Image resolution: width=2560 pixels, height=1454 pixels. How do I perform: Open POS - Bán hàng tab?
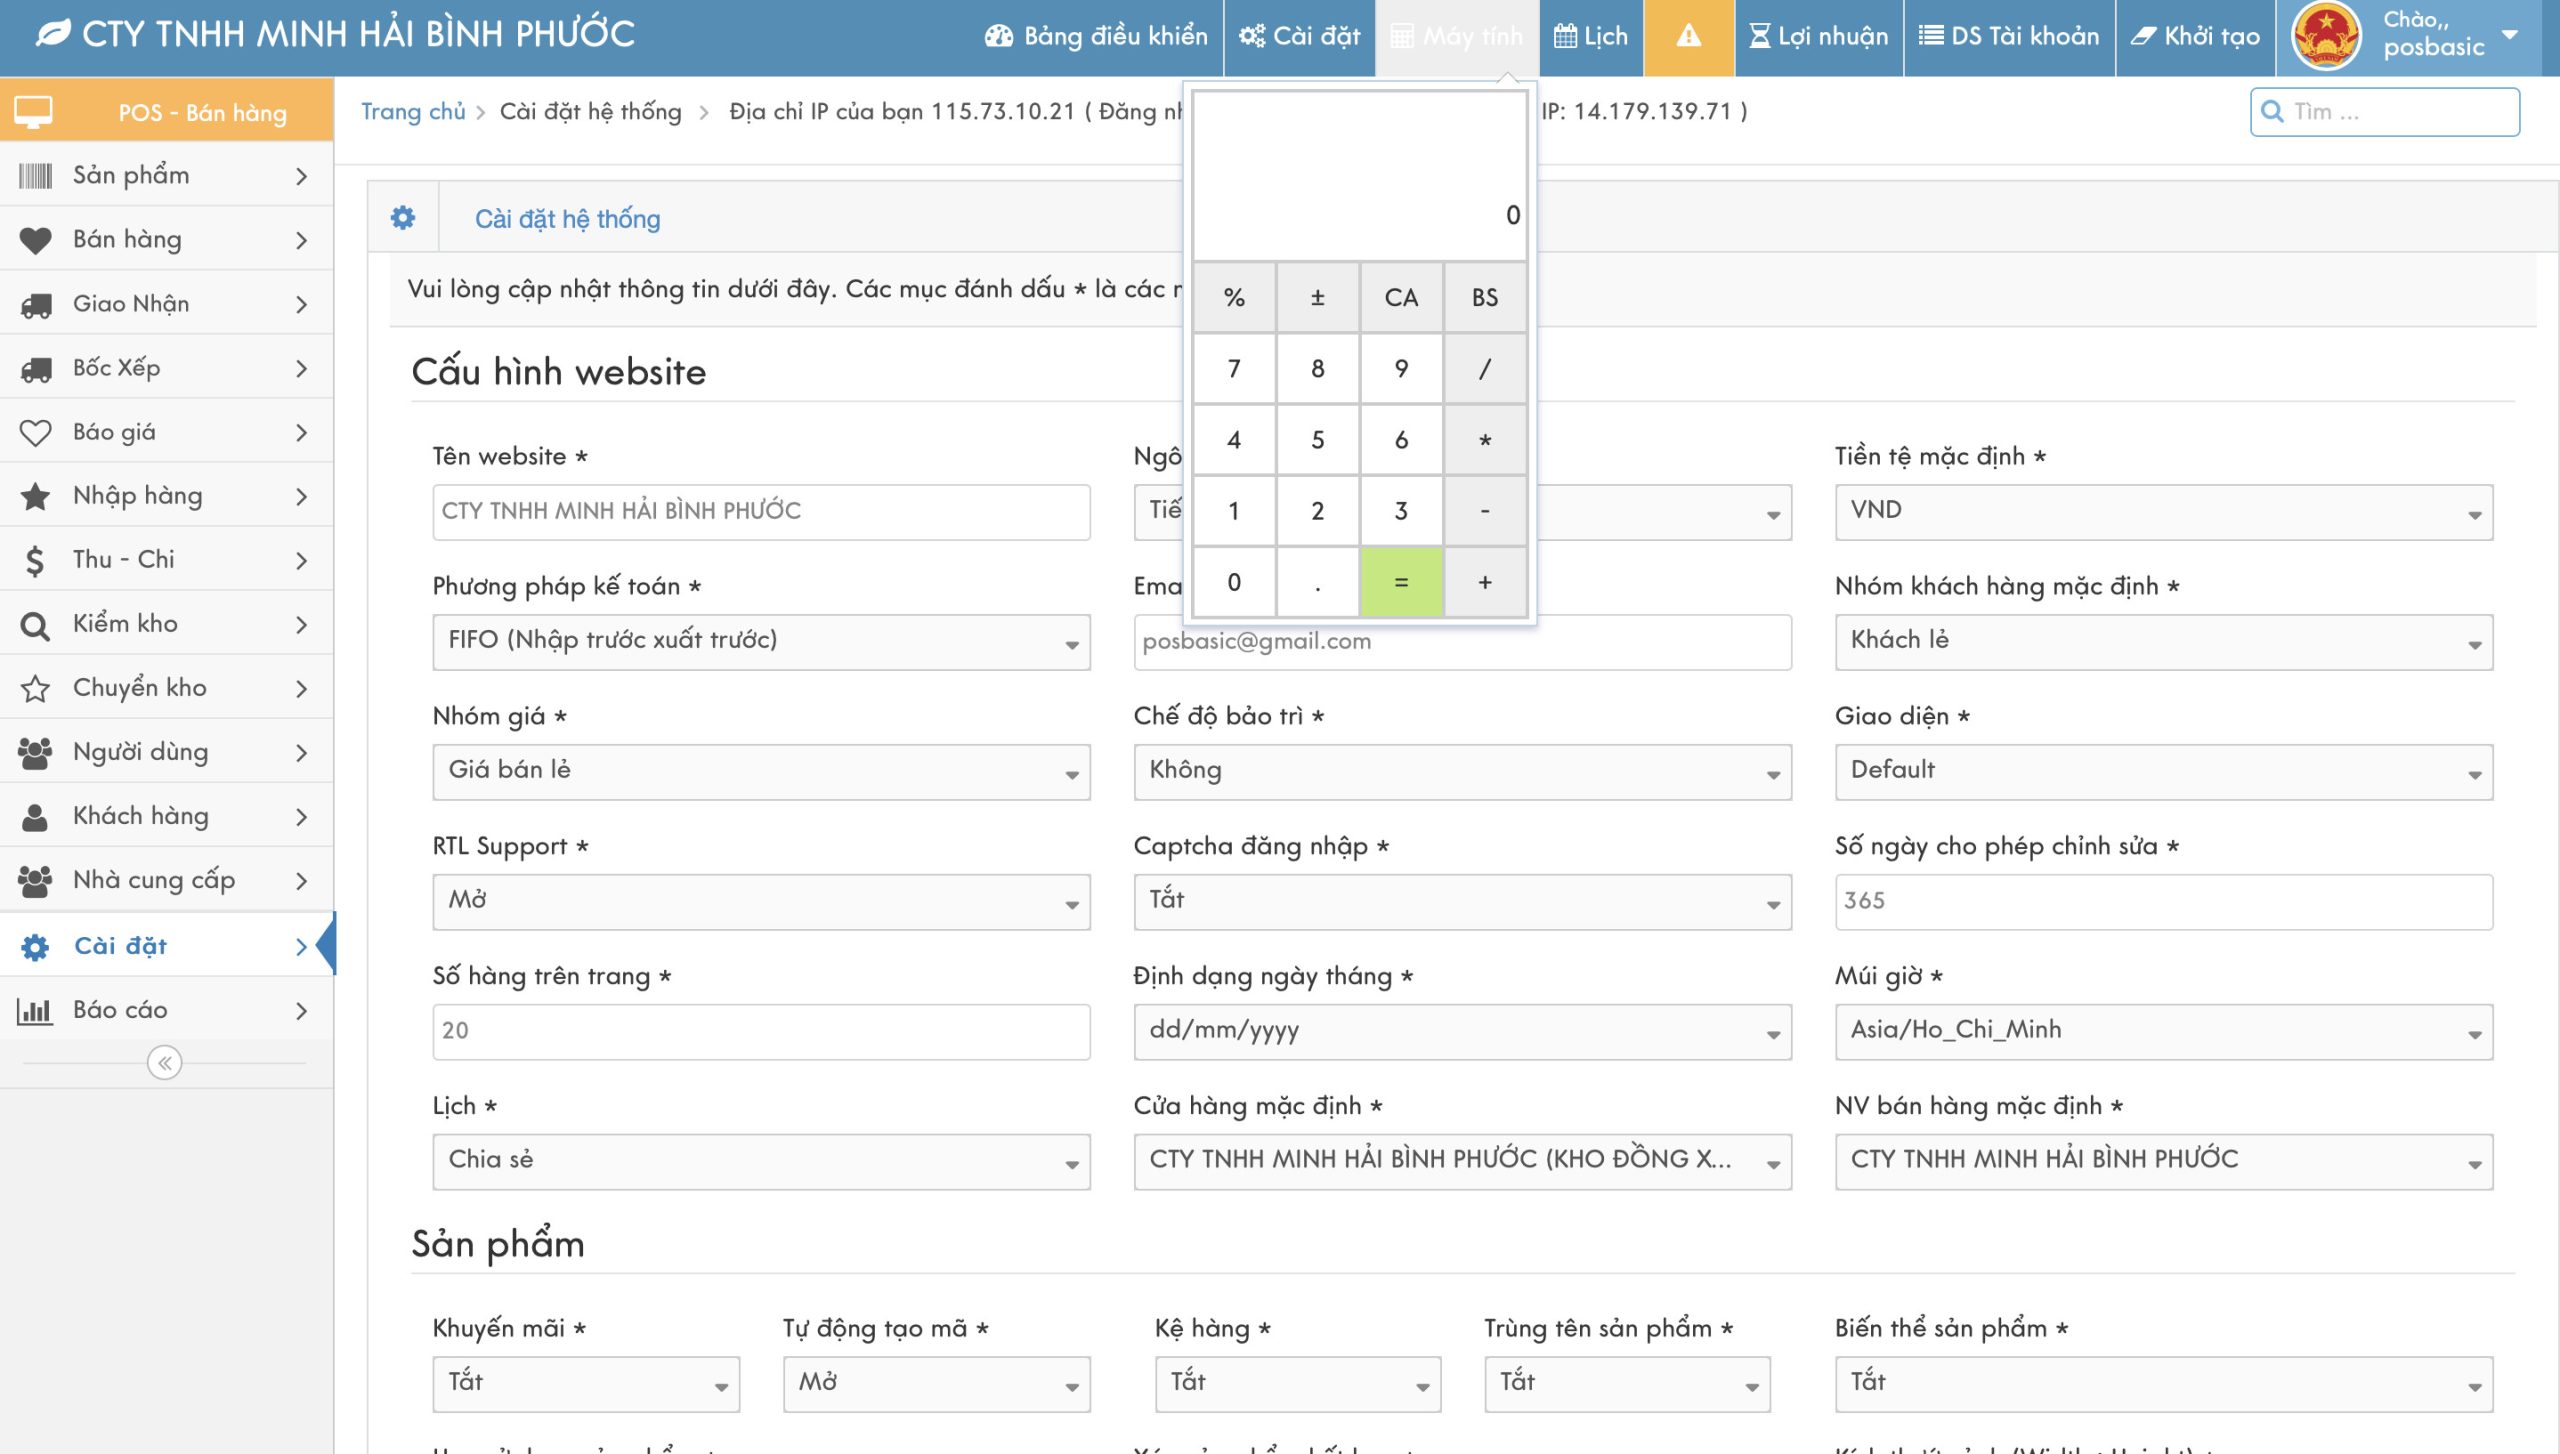[168, 111]
